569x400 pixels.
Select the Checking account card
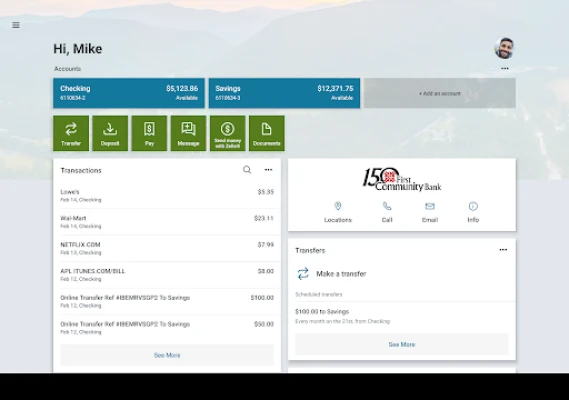pyautogui.click(x=129, y=93)
